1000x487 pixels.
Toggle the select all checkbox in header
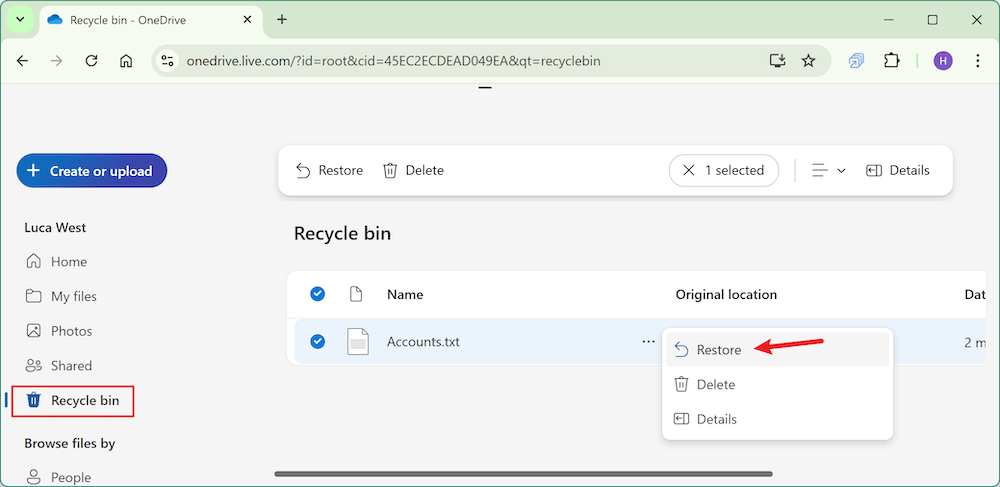pos(318,294)
